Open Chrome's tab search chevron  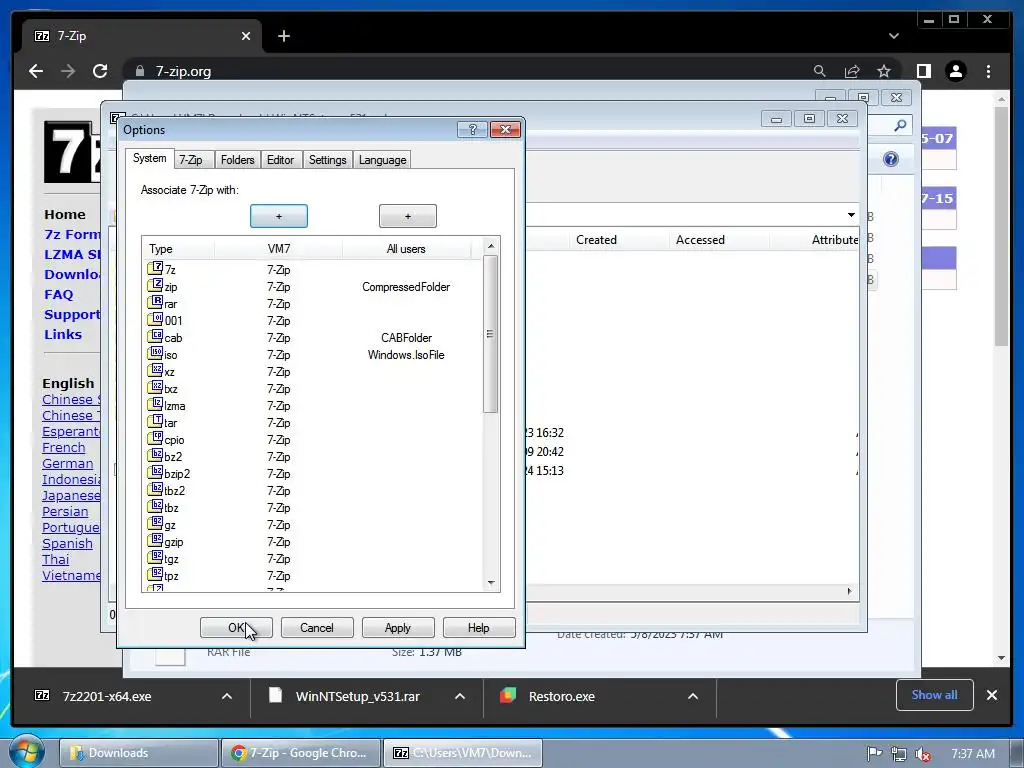pos(894,36)
